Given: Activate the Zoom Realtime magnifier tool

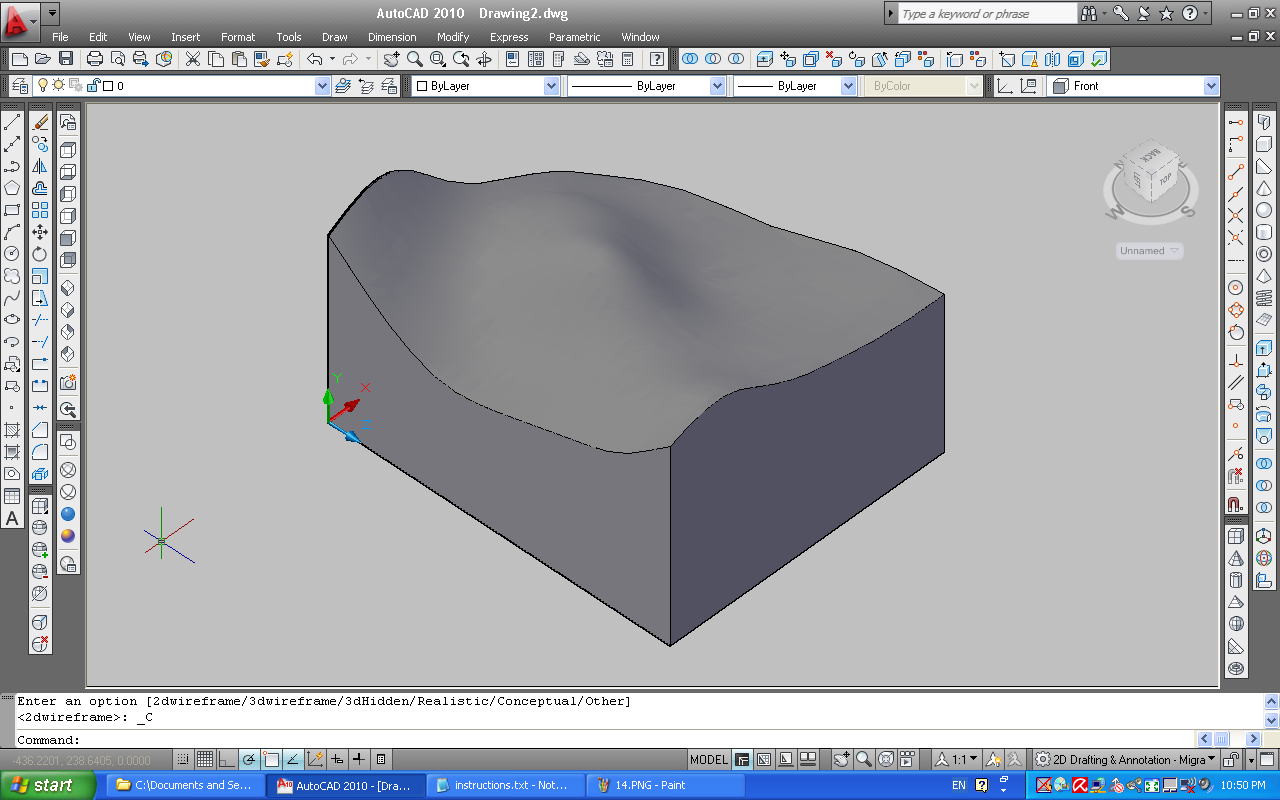Looking at the screenshot, I should 414,59.
